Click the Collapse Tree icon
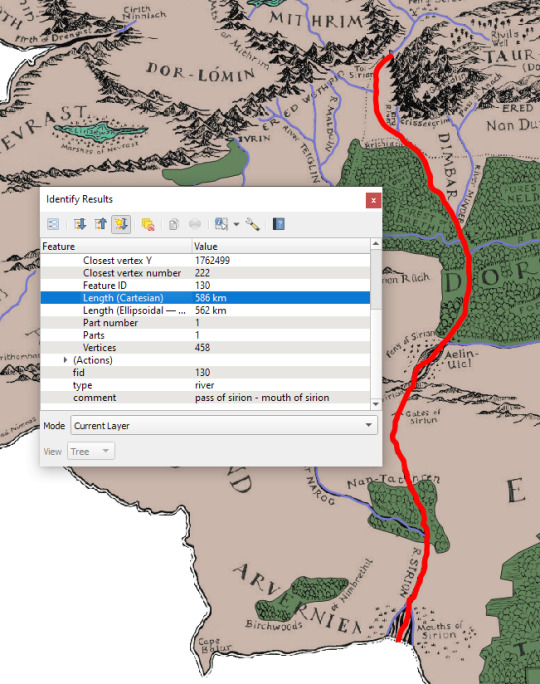 [x=101, y=224]
